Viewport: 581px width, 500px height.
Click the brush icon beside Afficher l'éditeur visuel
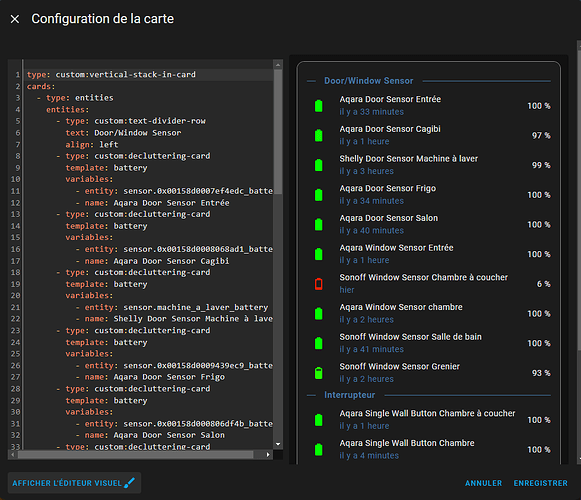[x=129, y=483]
